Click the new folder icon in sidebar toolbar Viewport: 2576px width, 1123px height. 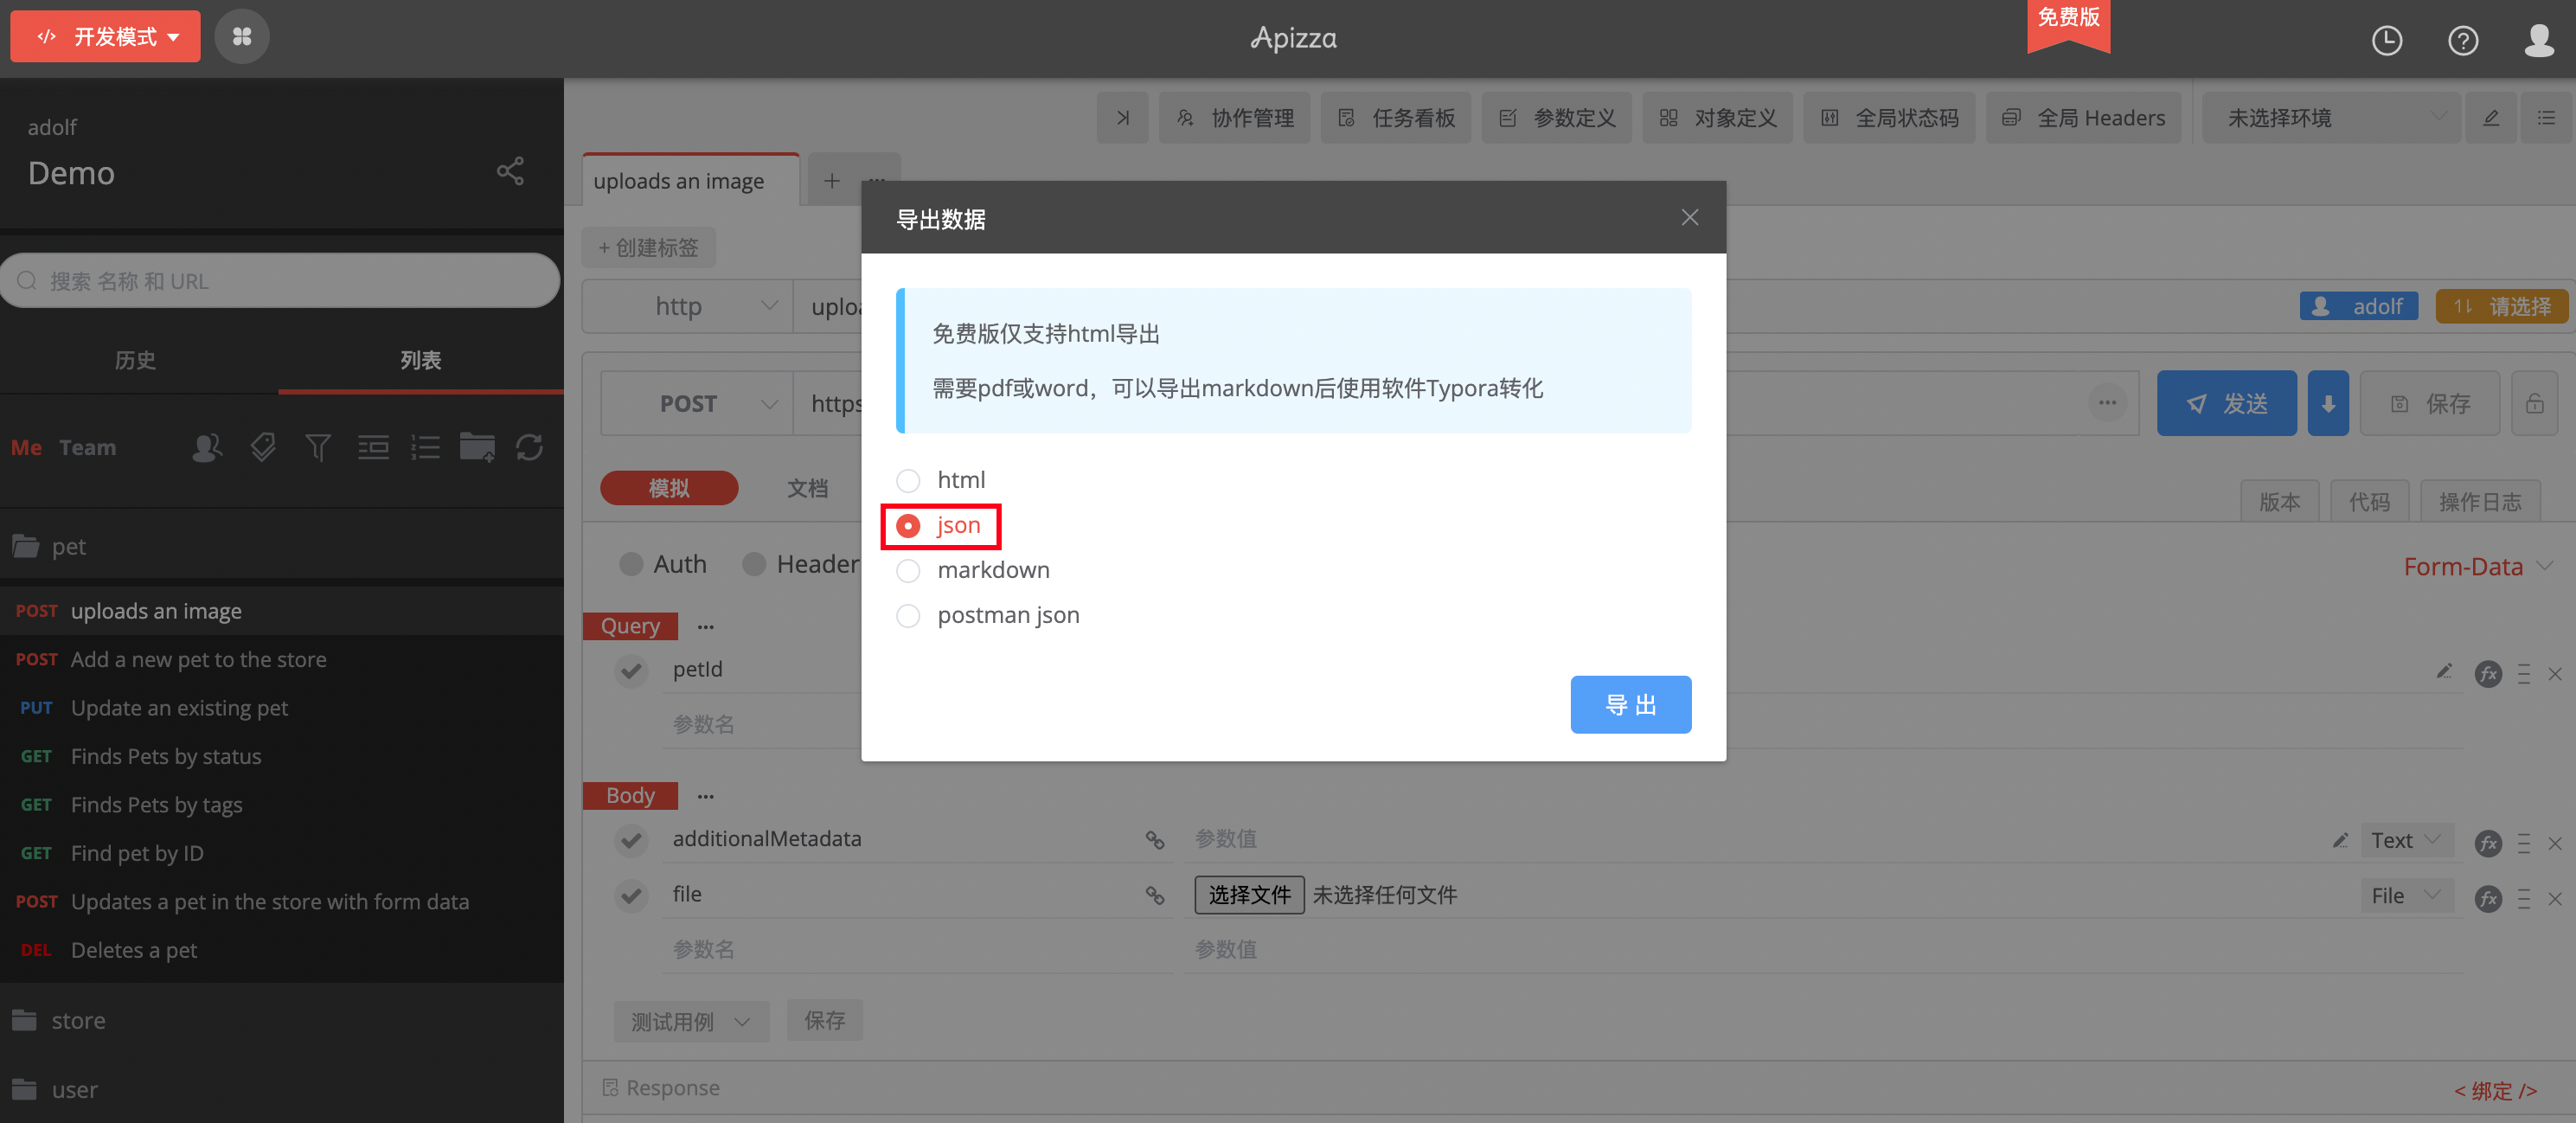[477, 447]
